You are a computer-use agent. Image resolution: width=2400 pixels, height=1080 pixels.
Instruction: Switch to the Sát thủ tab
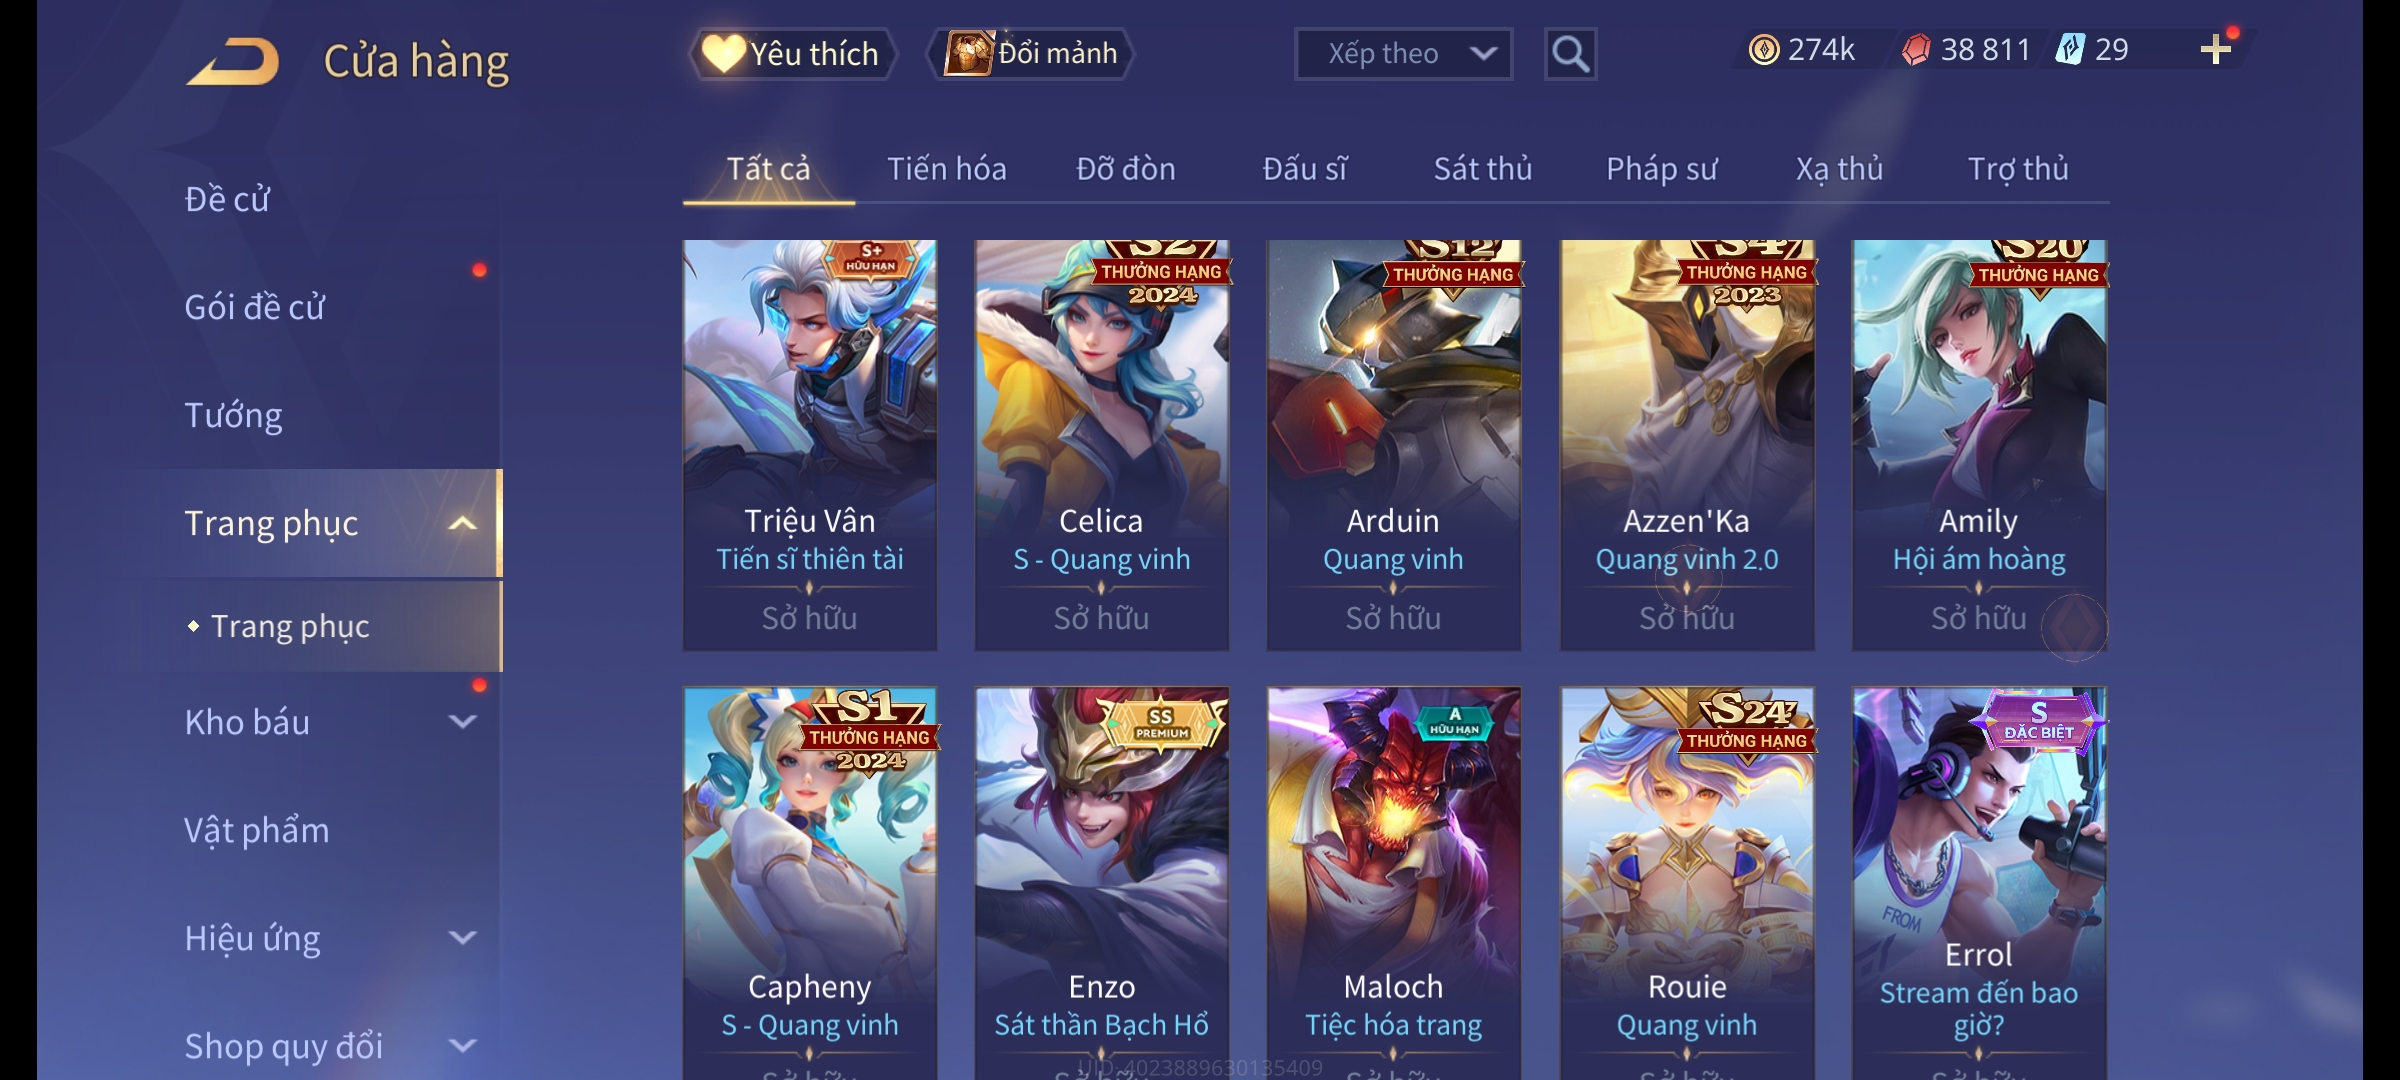click(x=1483, y=169)
